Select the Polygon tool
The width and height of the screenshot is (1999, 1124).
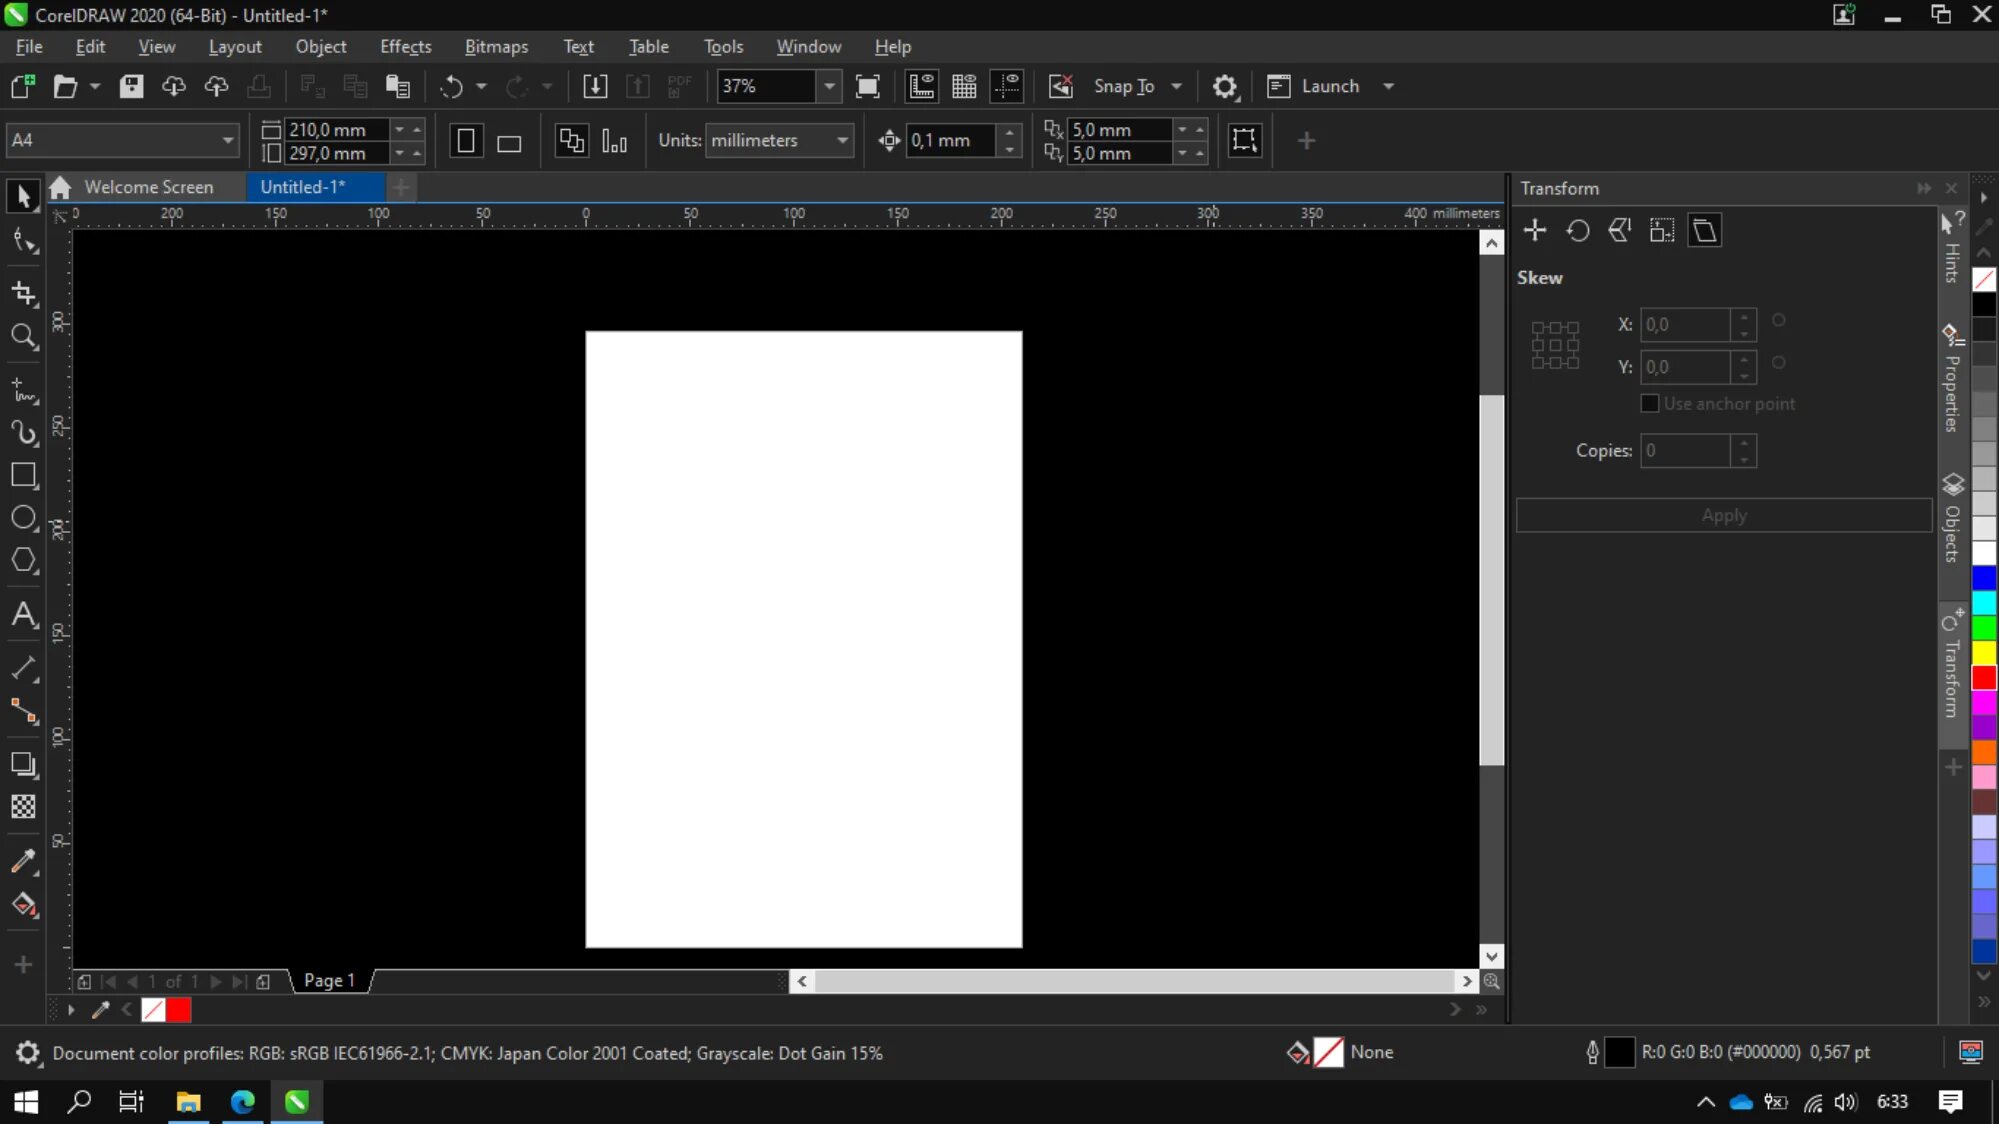(x=24, y=560)
